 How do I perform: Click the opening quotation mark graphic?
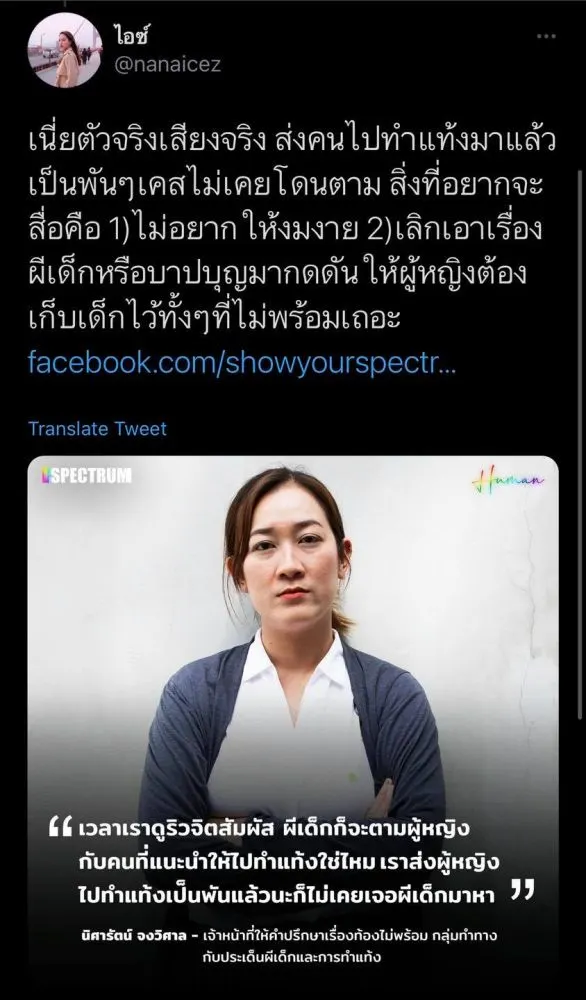[61, 828]
